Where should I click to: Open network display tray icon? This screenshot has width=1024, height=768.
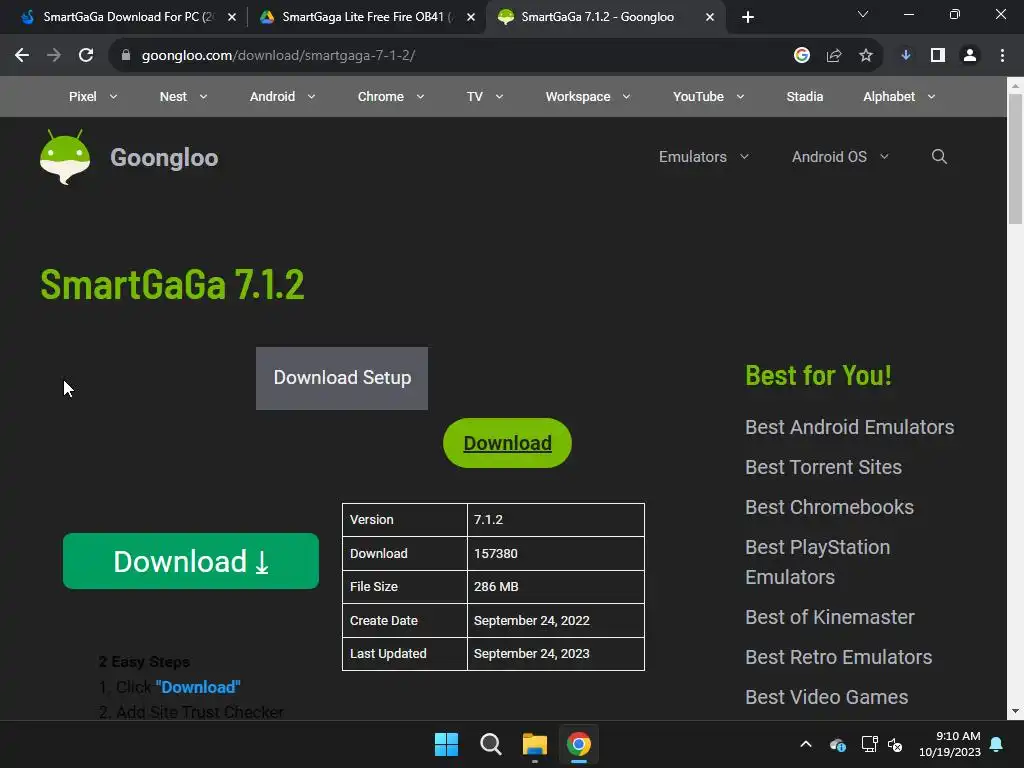click(x=869, y=744)
